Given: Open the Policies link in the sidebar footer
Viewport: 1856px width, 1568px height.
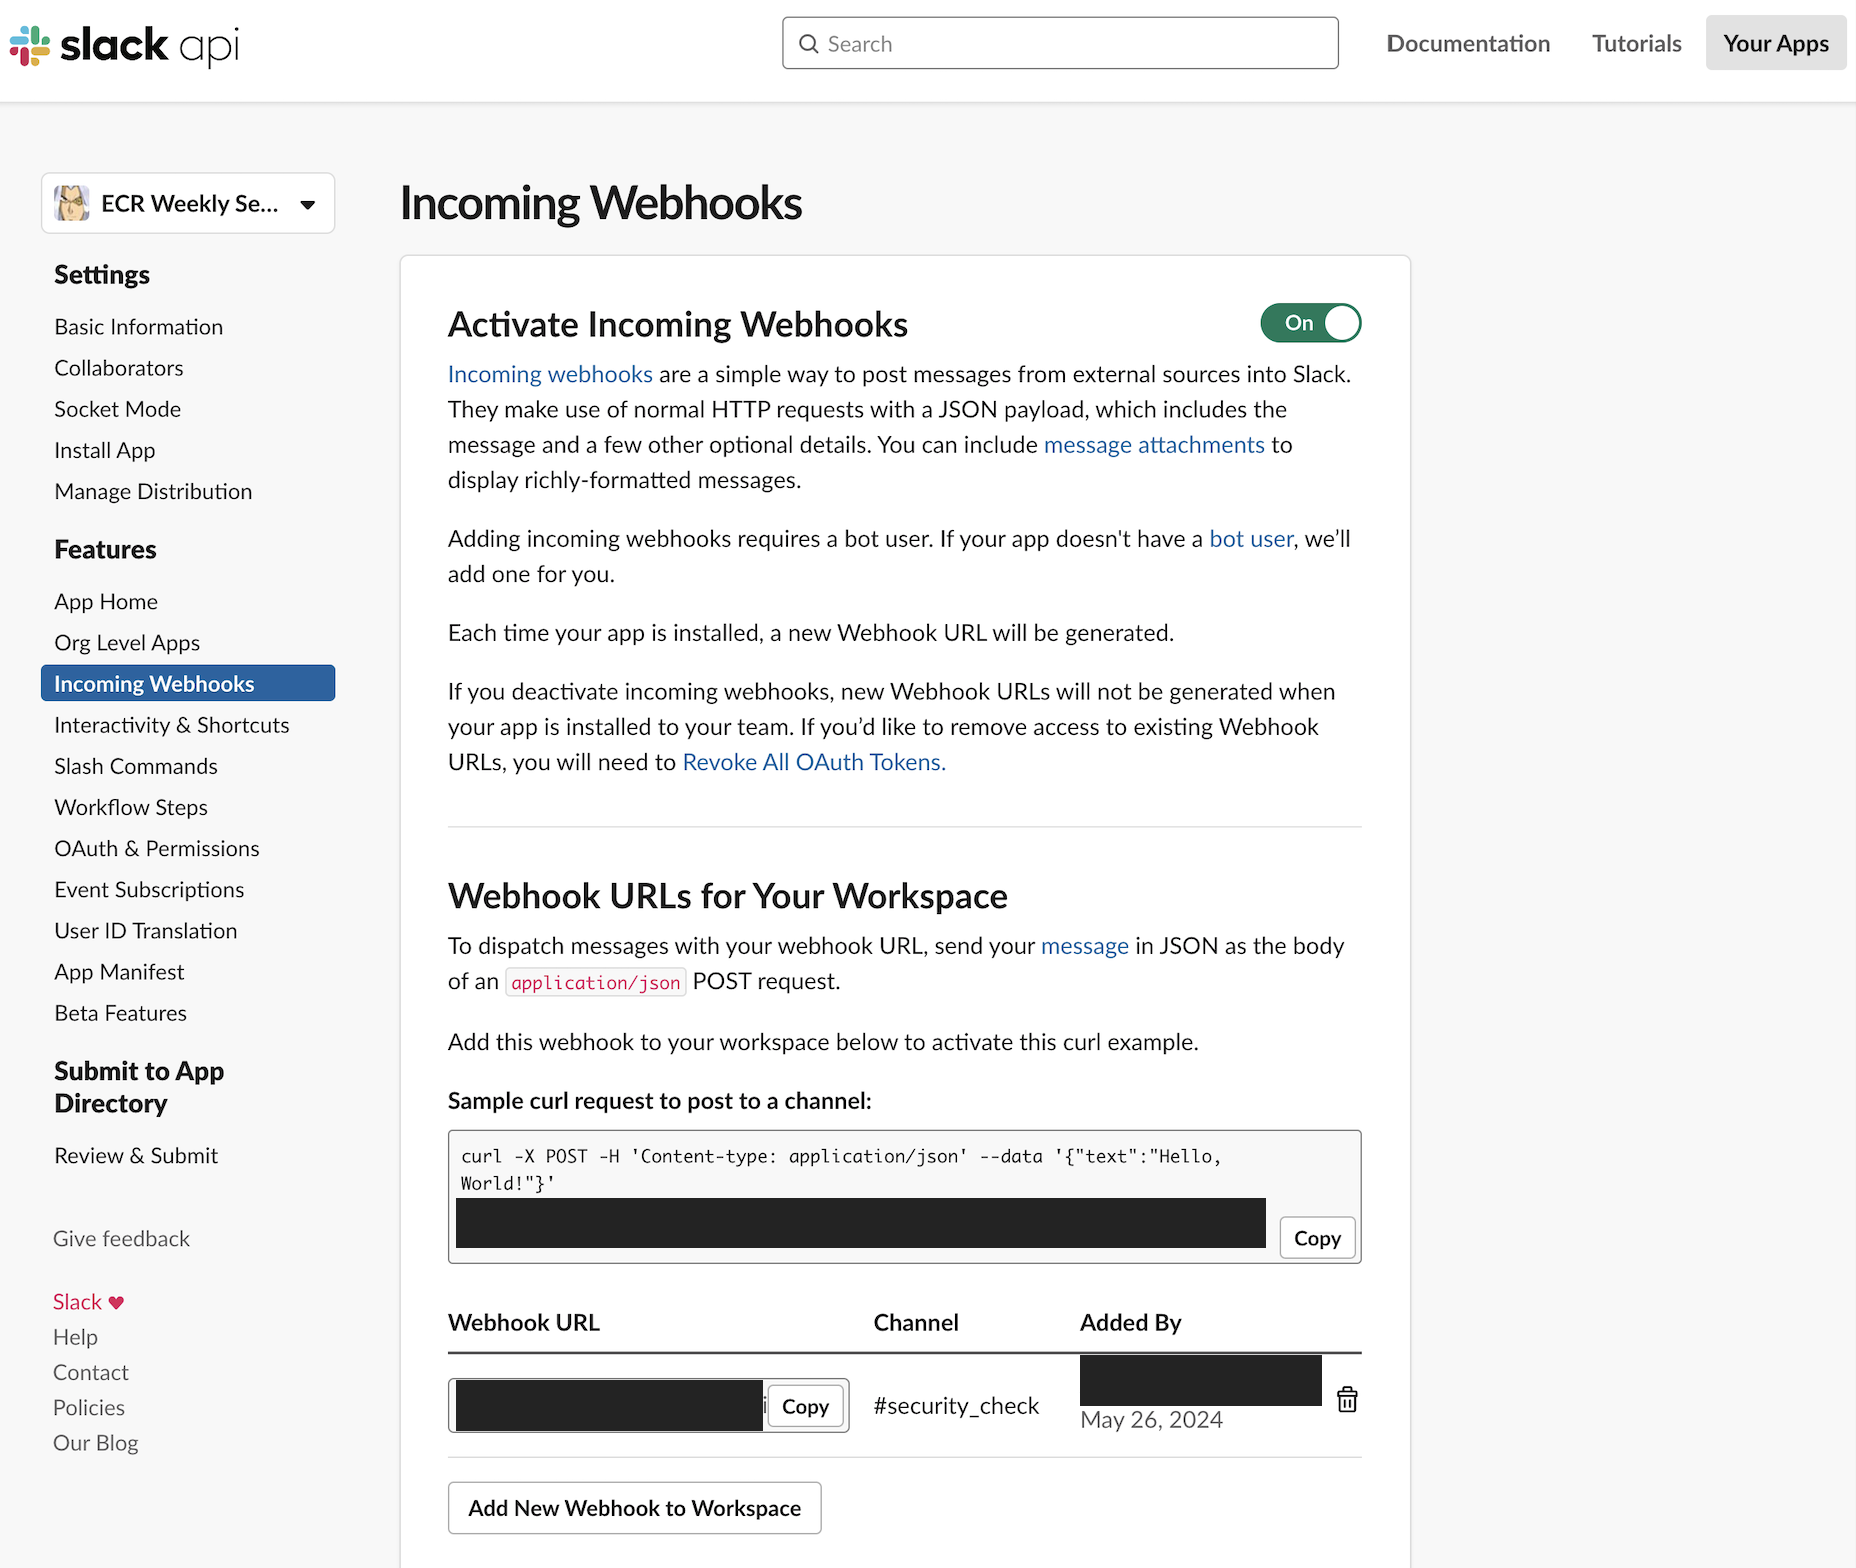Looking at the screenshot, I should (89, 1407).
